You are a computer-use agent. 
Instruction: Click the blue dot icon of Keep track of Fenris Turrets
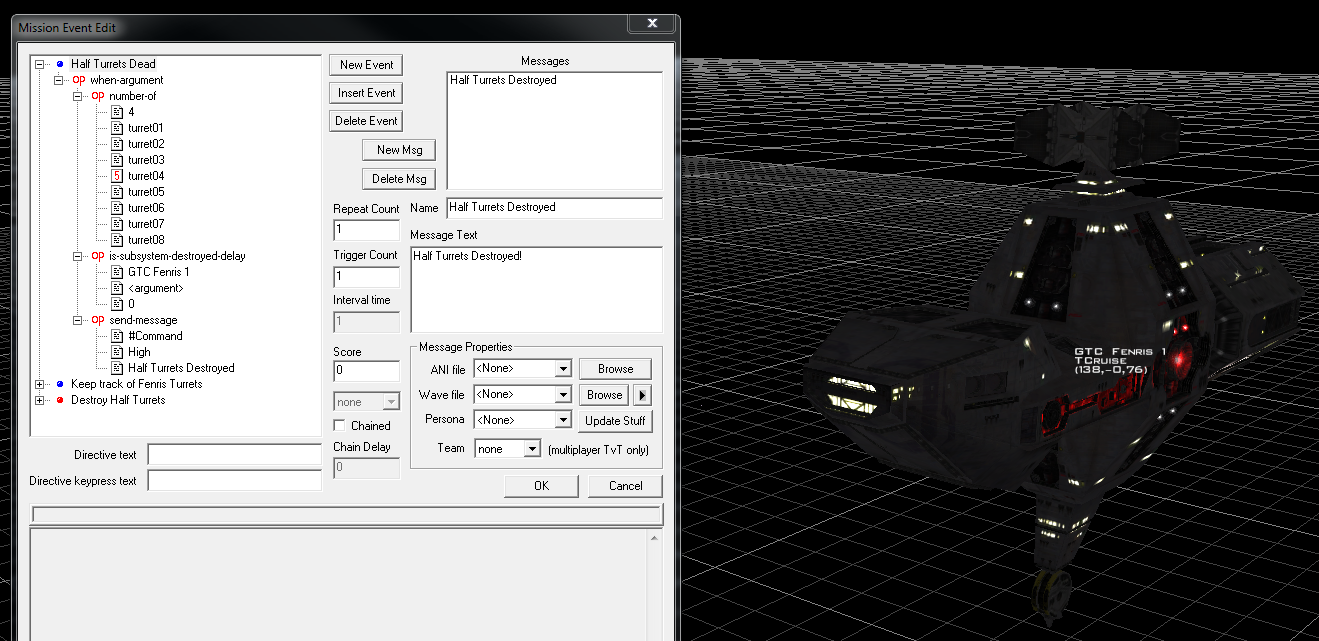coord(60,384)
